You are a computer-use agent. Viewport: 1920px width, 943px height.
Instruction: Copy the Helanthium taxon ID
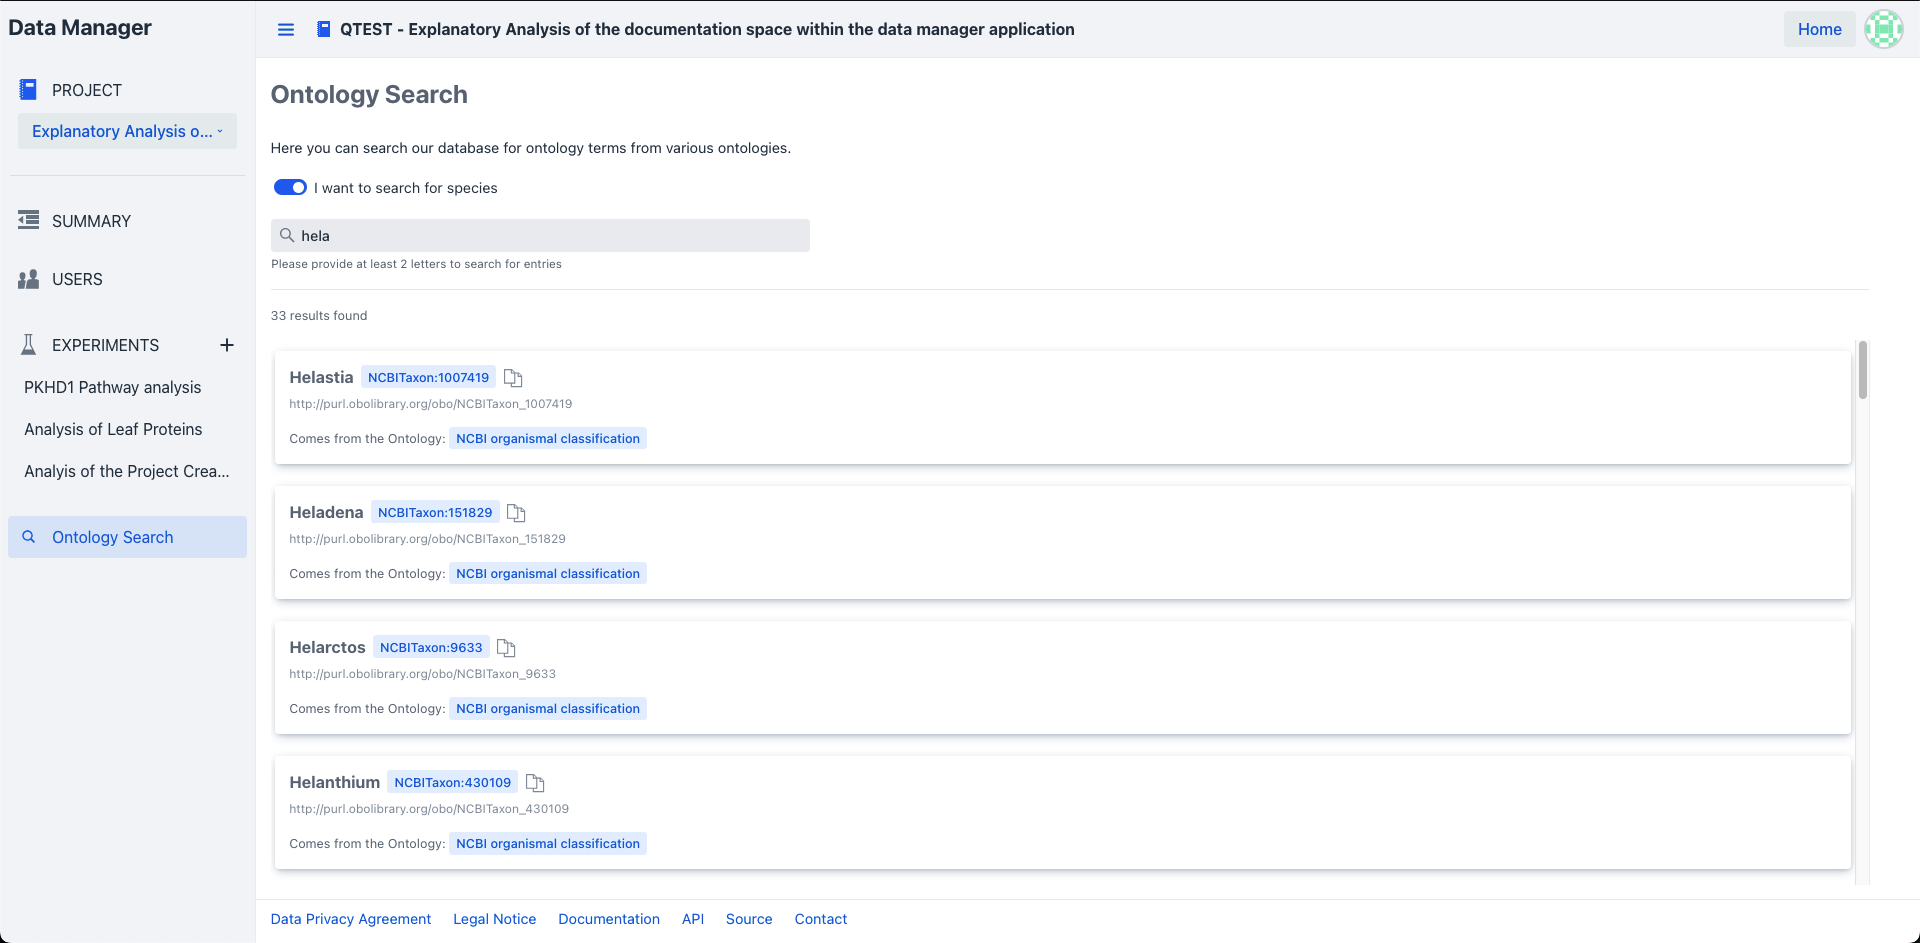point(535,783)
